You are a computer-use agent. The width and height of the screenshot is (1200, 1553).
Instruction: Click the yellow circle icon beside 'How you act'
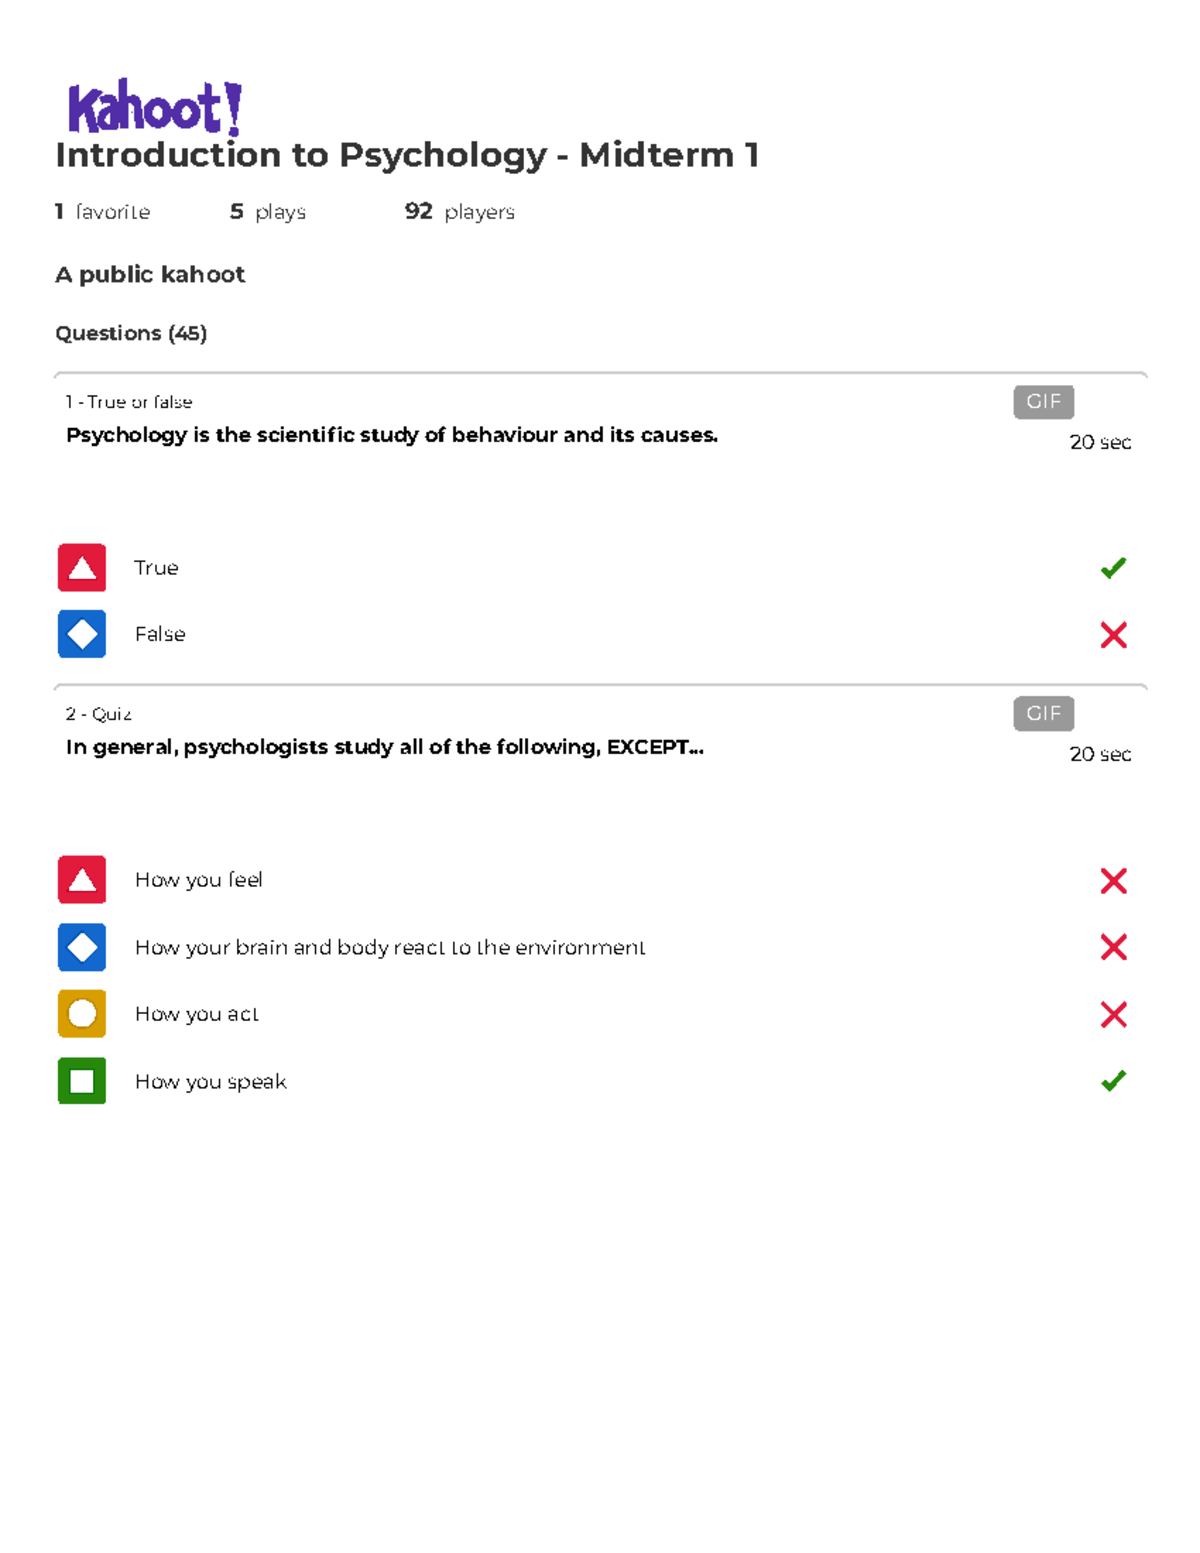(x=82, y=1014)
